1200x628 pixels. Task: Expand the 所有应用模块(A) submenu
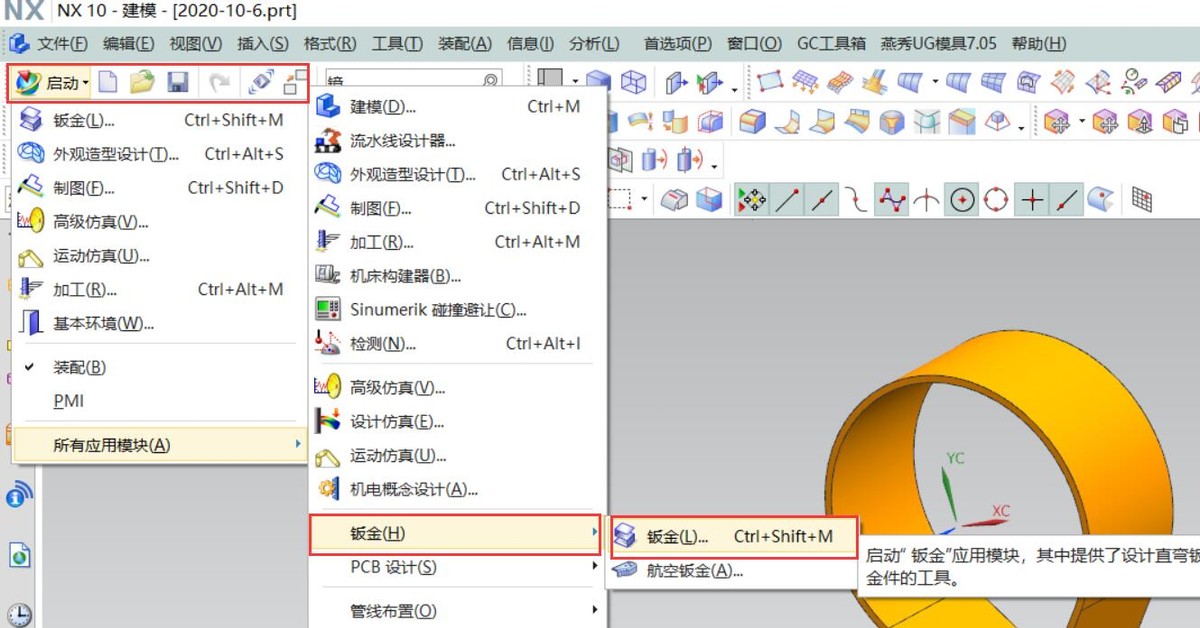point(159,445)
